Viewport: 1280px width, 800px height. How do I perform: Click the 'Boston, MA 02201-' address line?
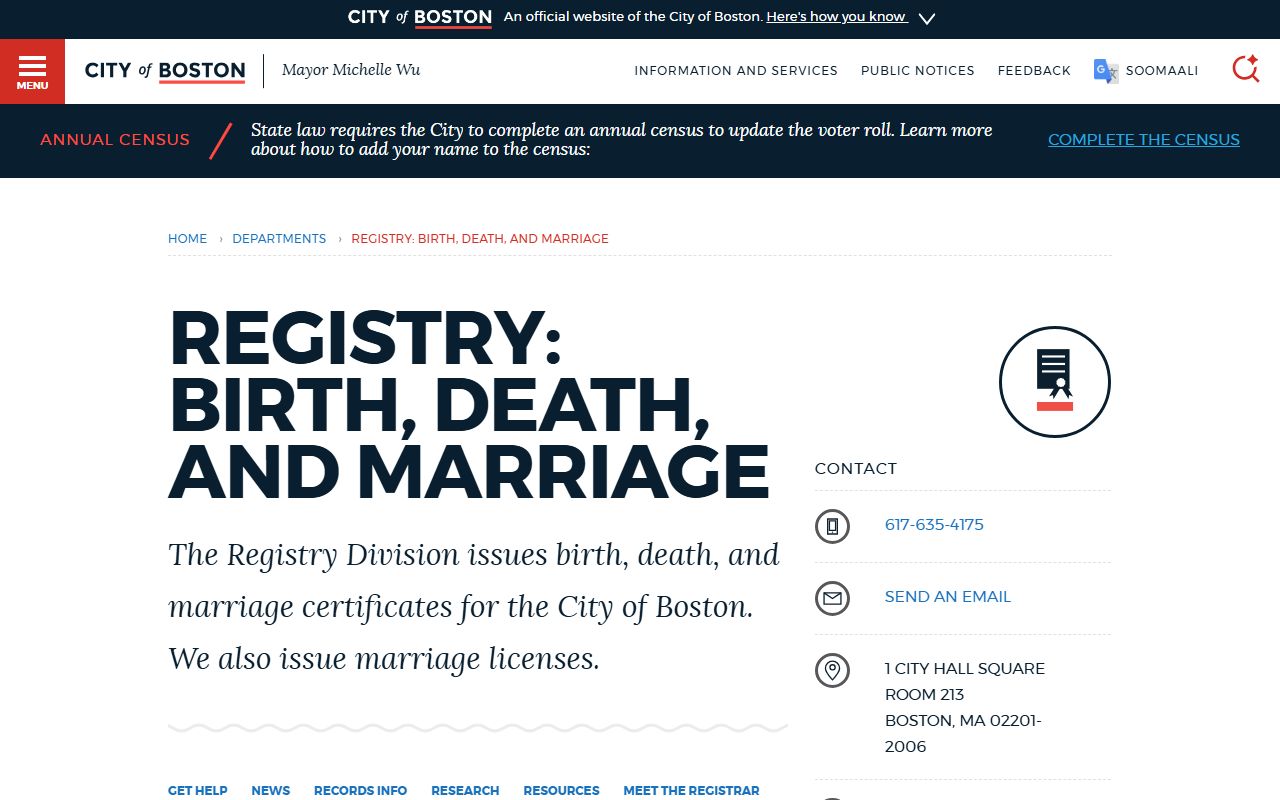coord(963,721)
